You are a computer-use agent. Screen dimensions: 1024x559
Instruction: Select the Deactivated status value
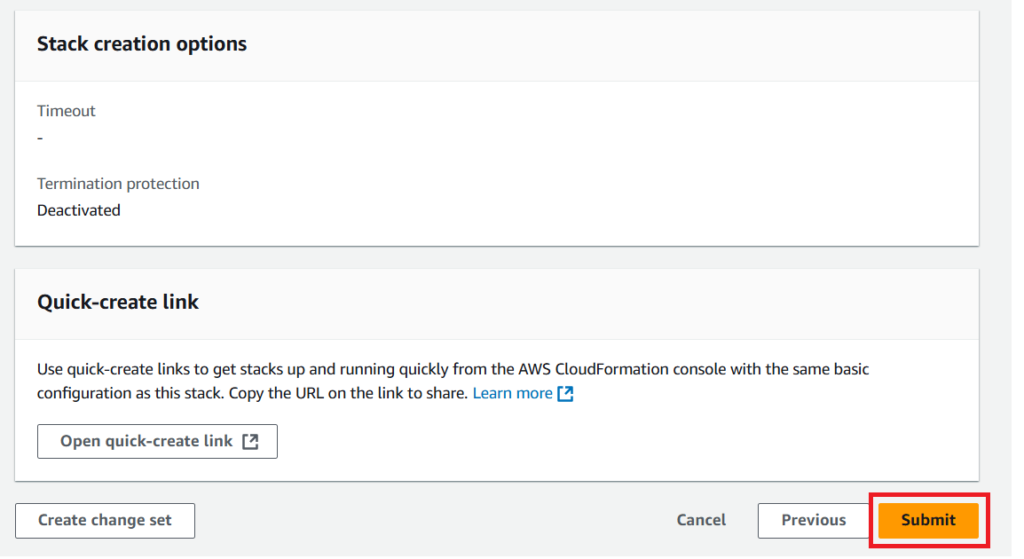click(79, 210)
